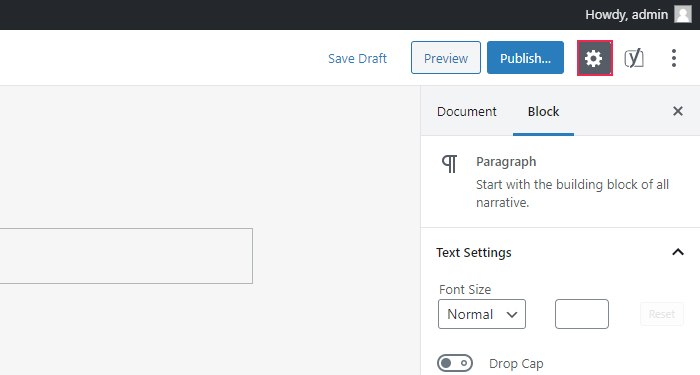Image resolution: width=700 pixels, height=375 pixels.
Task: Click the Save Draft link
Action: (357, 58)
